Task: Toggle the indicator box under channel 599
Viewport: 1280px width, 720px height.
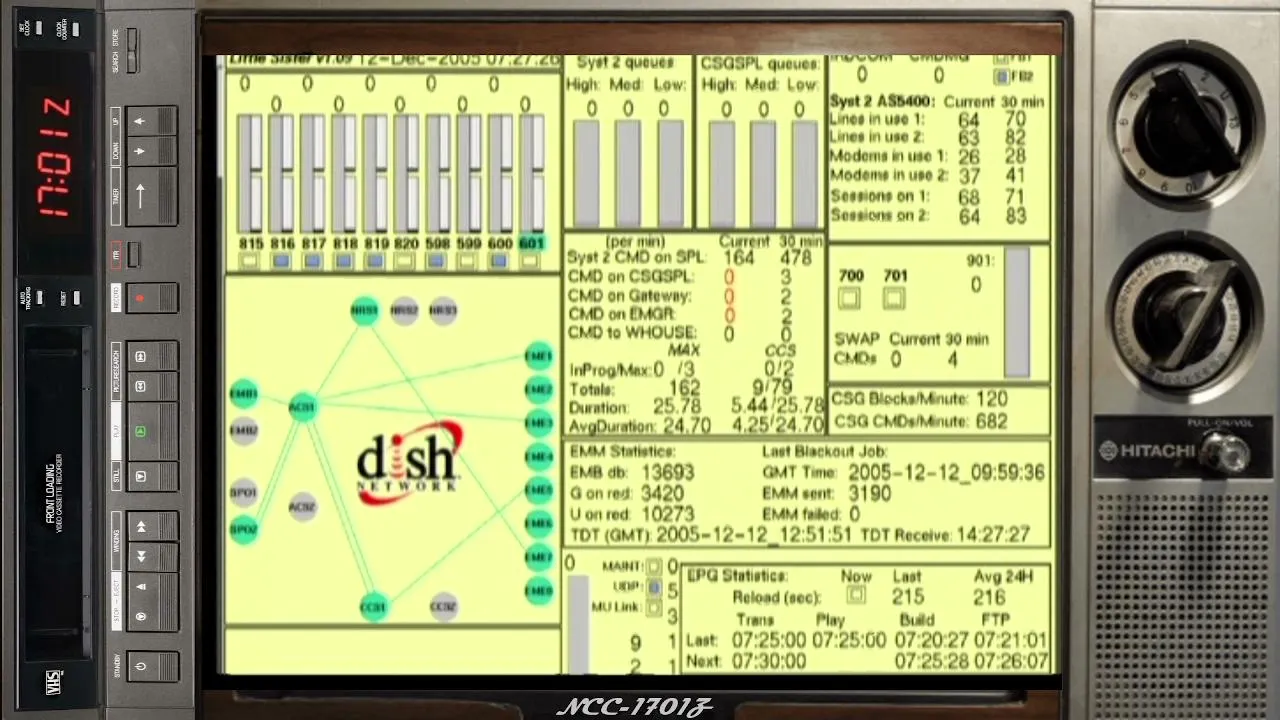Action: coord(467,261)
